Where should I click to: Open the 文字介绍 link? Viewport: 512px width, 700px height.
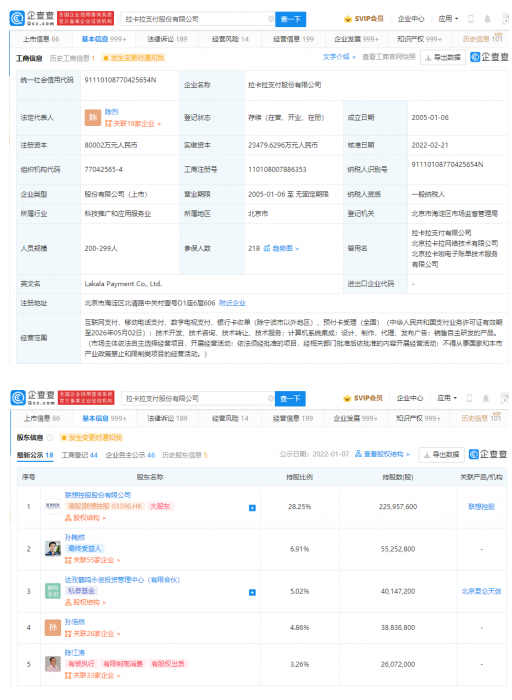coord(339,57)
